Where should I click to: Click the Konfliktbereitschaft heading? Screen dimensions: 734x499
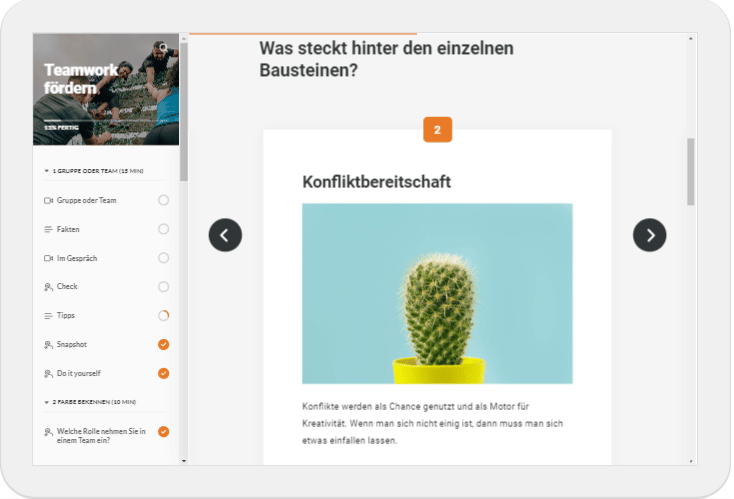click(376, 182)
